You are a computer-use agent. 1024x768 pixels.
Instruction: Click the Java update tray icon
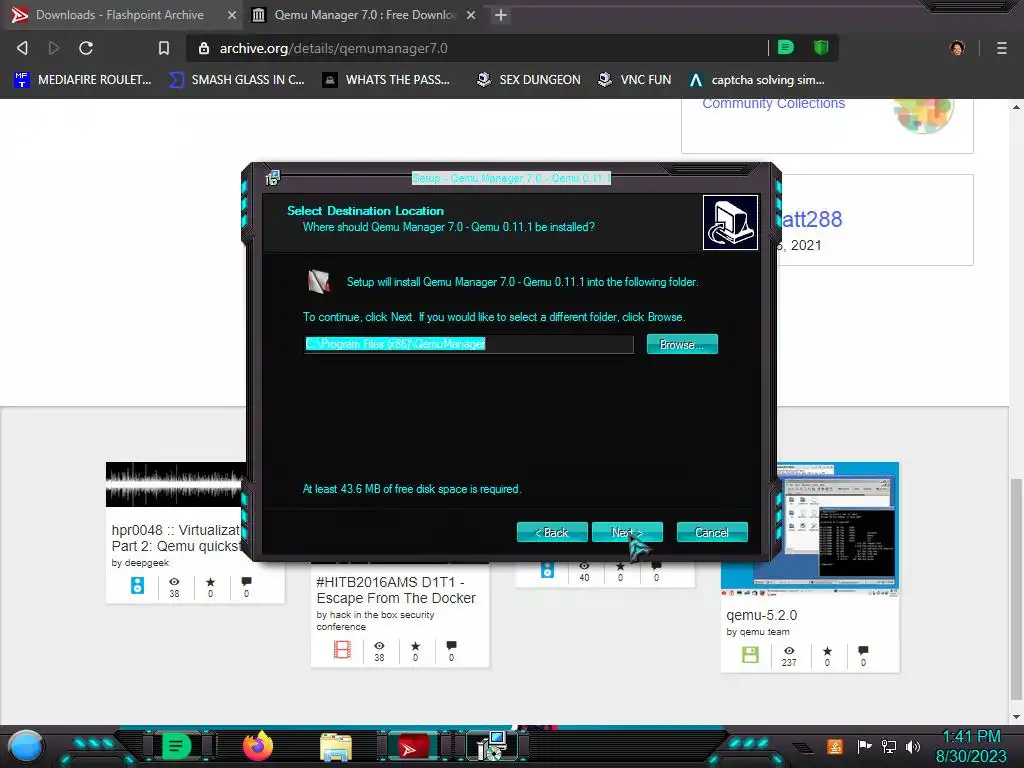[x=835, y=746]
